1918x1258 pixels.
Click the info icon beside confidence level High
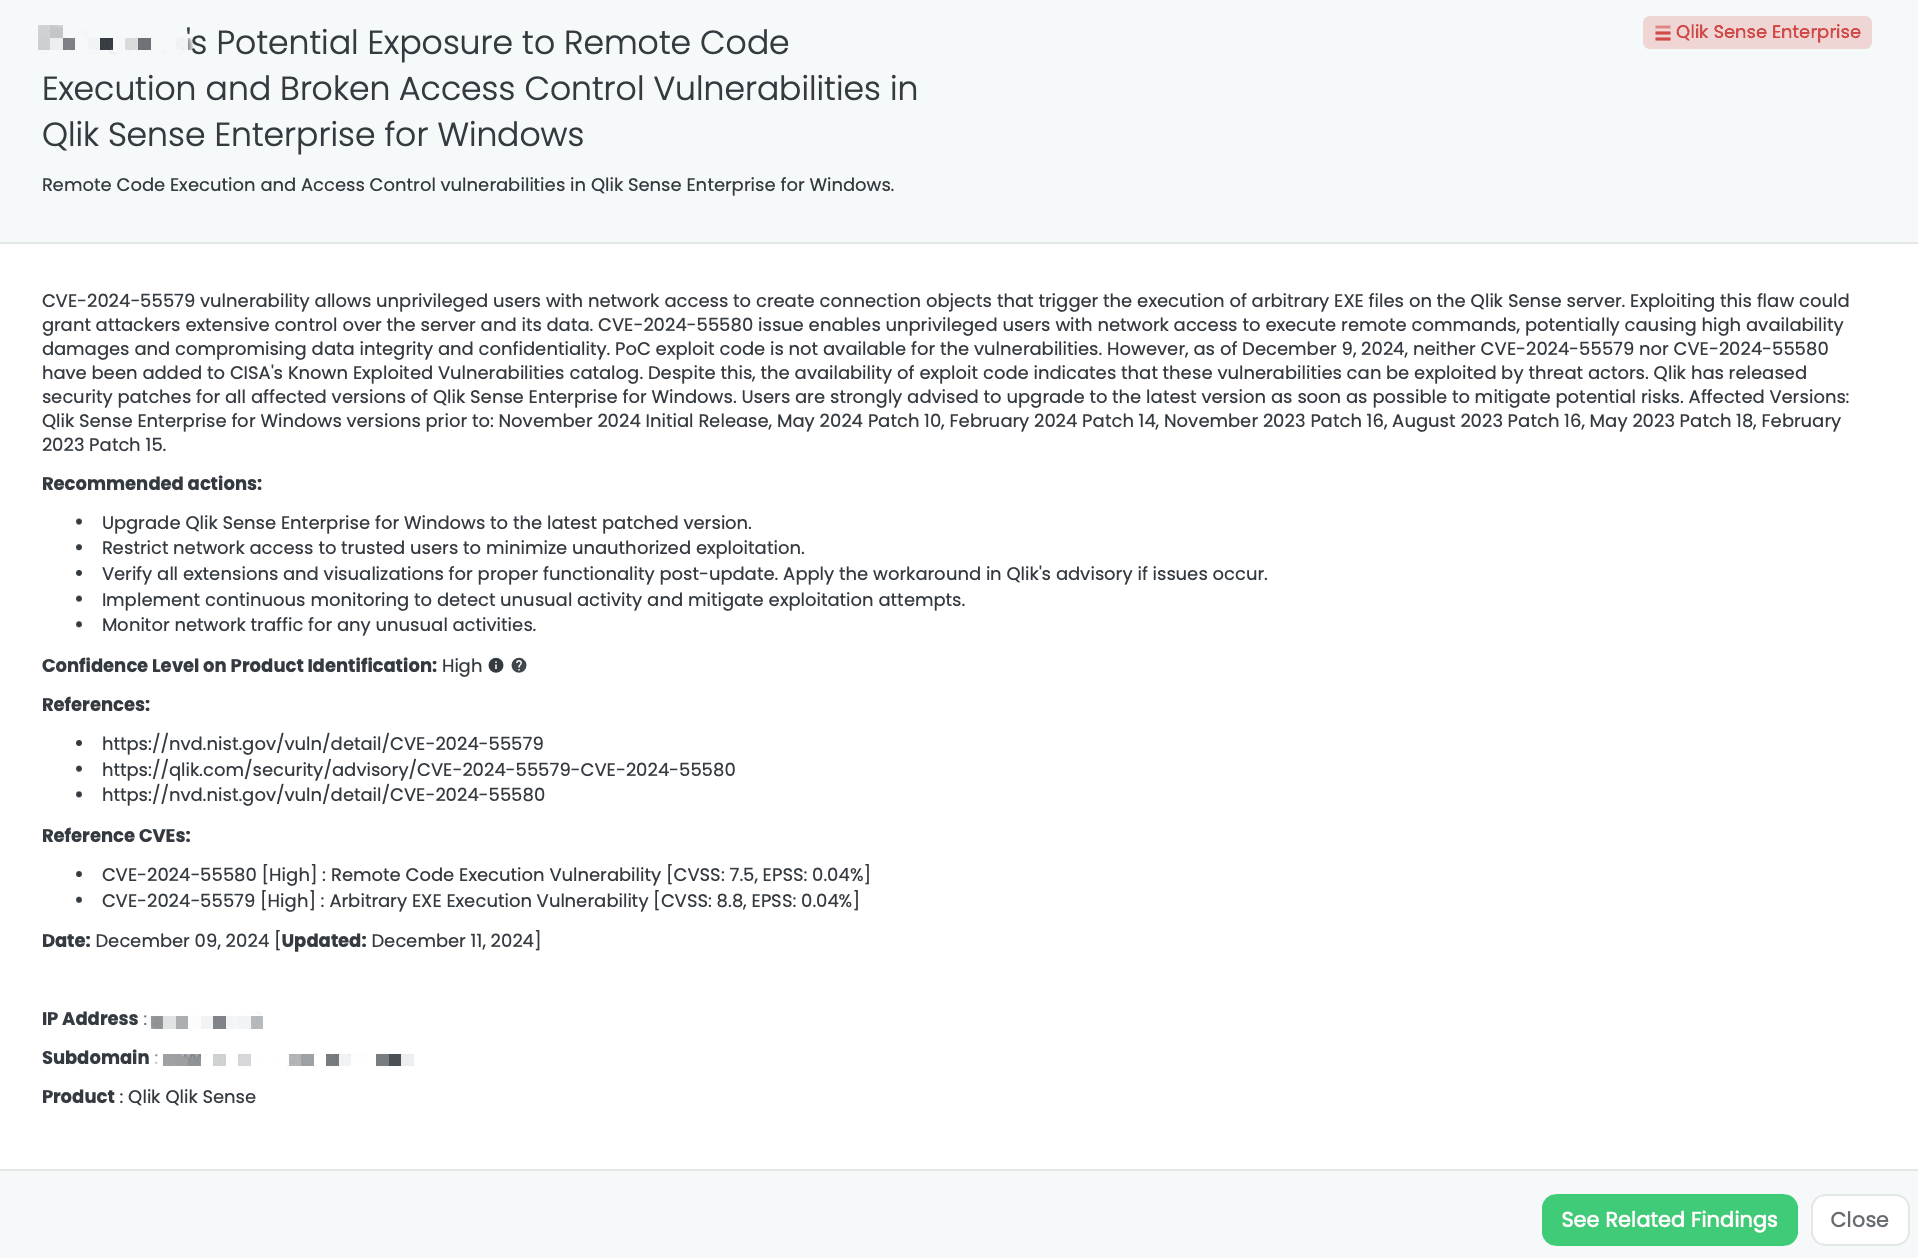coord(496,665)
